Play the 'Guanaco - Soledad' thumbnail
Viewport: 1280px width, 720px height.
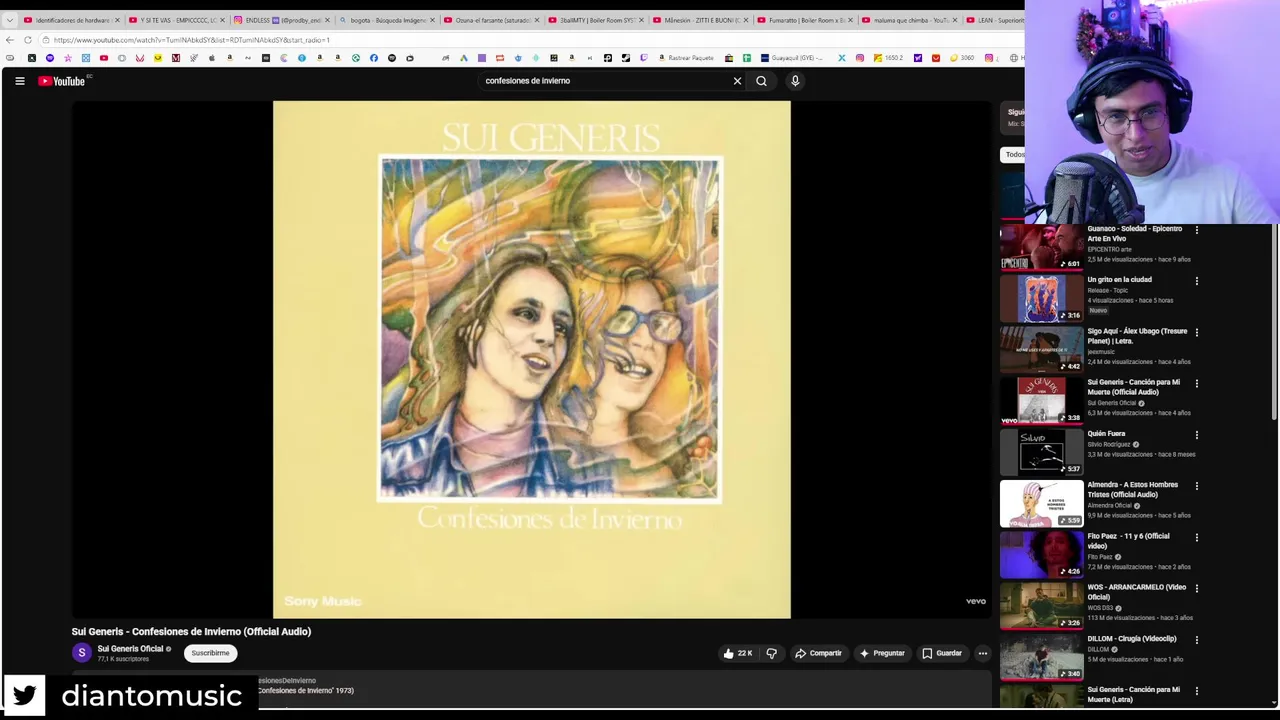(x=1041, y=247)
